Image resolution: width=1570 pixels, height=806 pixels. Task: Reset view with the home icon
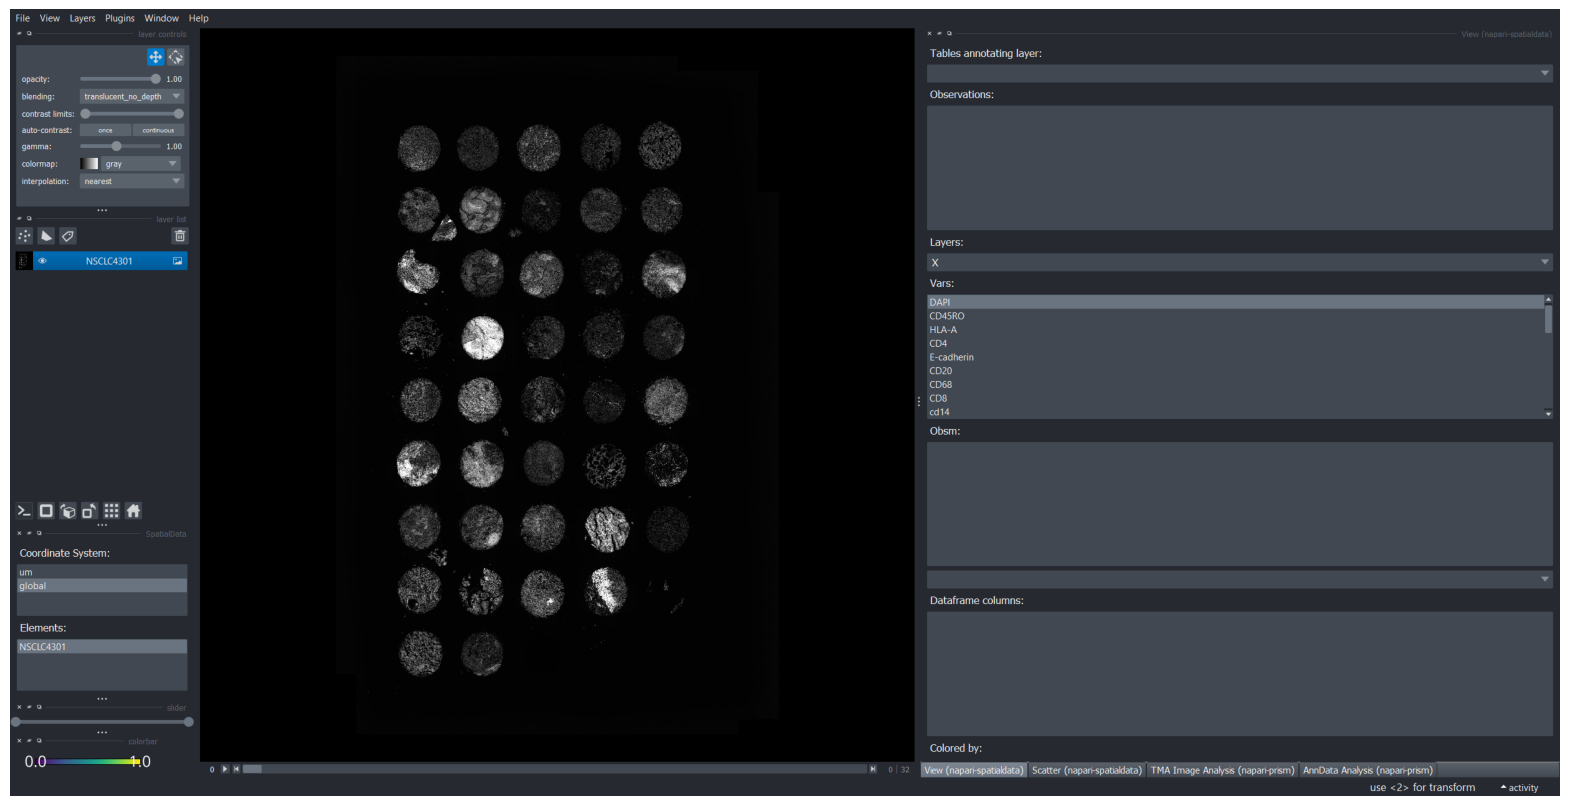(133, 511)
